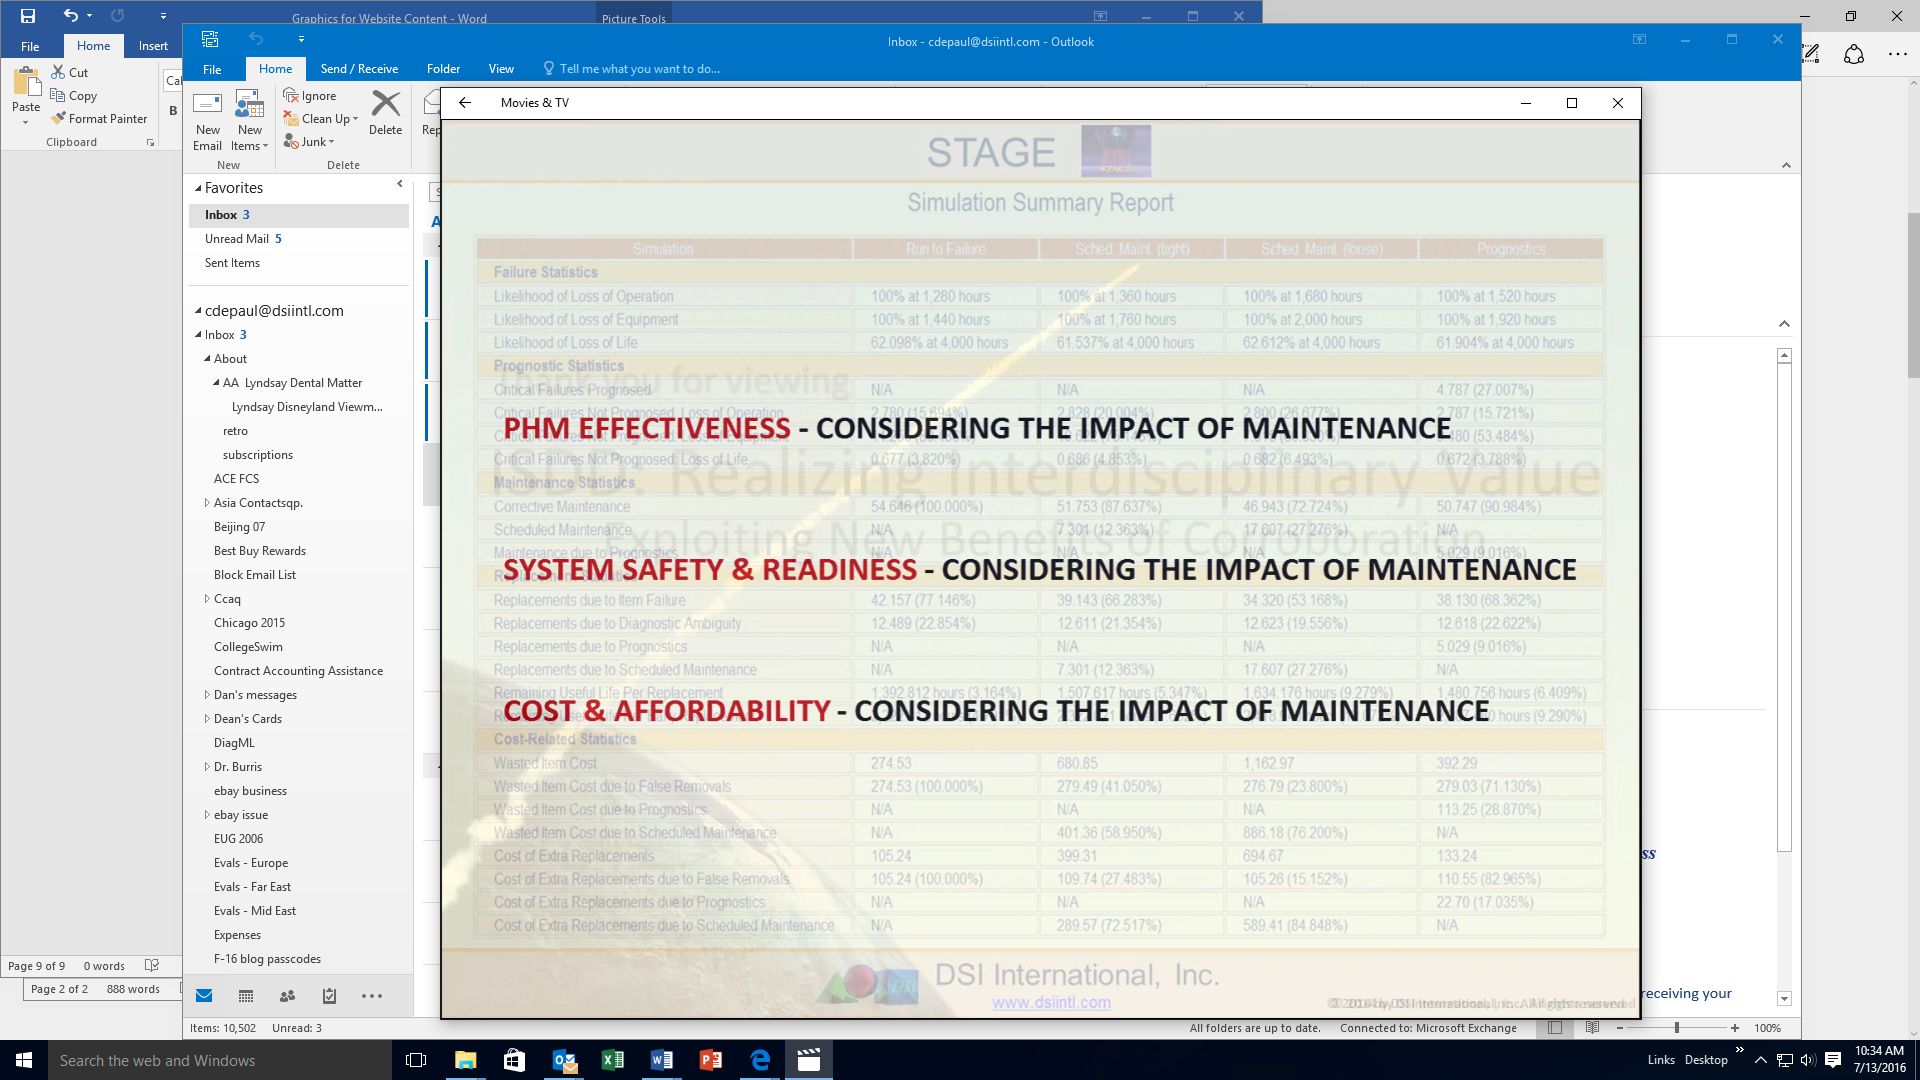Click Save icon in Word title bar
This screenshot has height=1080, width=1920.
tap(28, 16)
